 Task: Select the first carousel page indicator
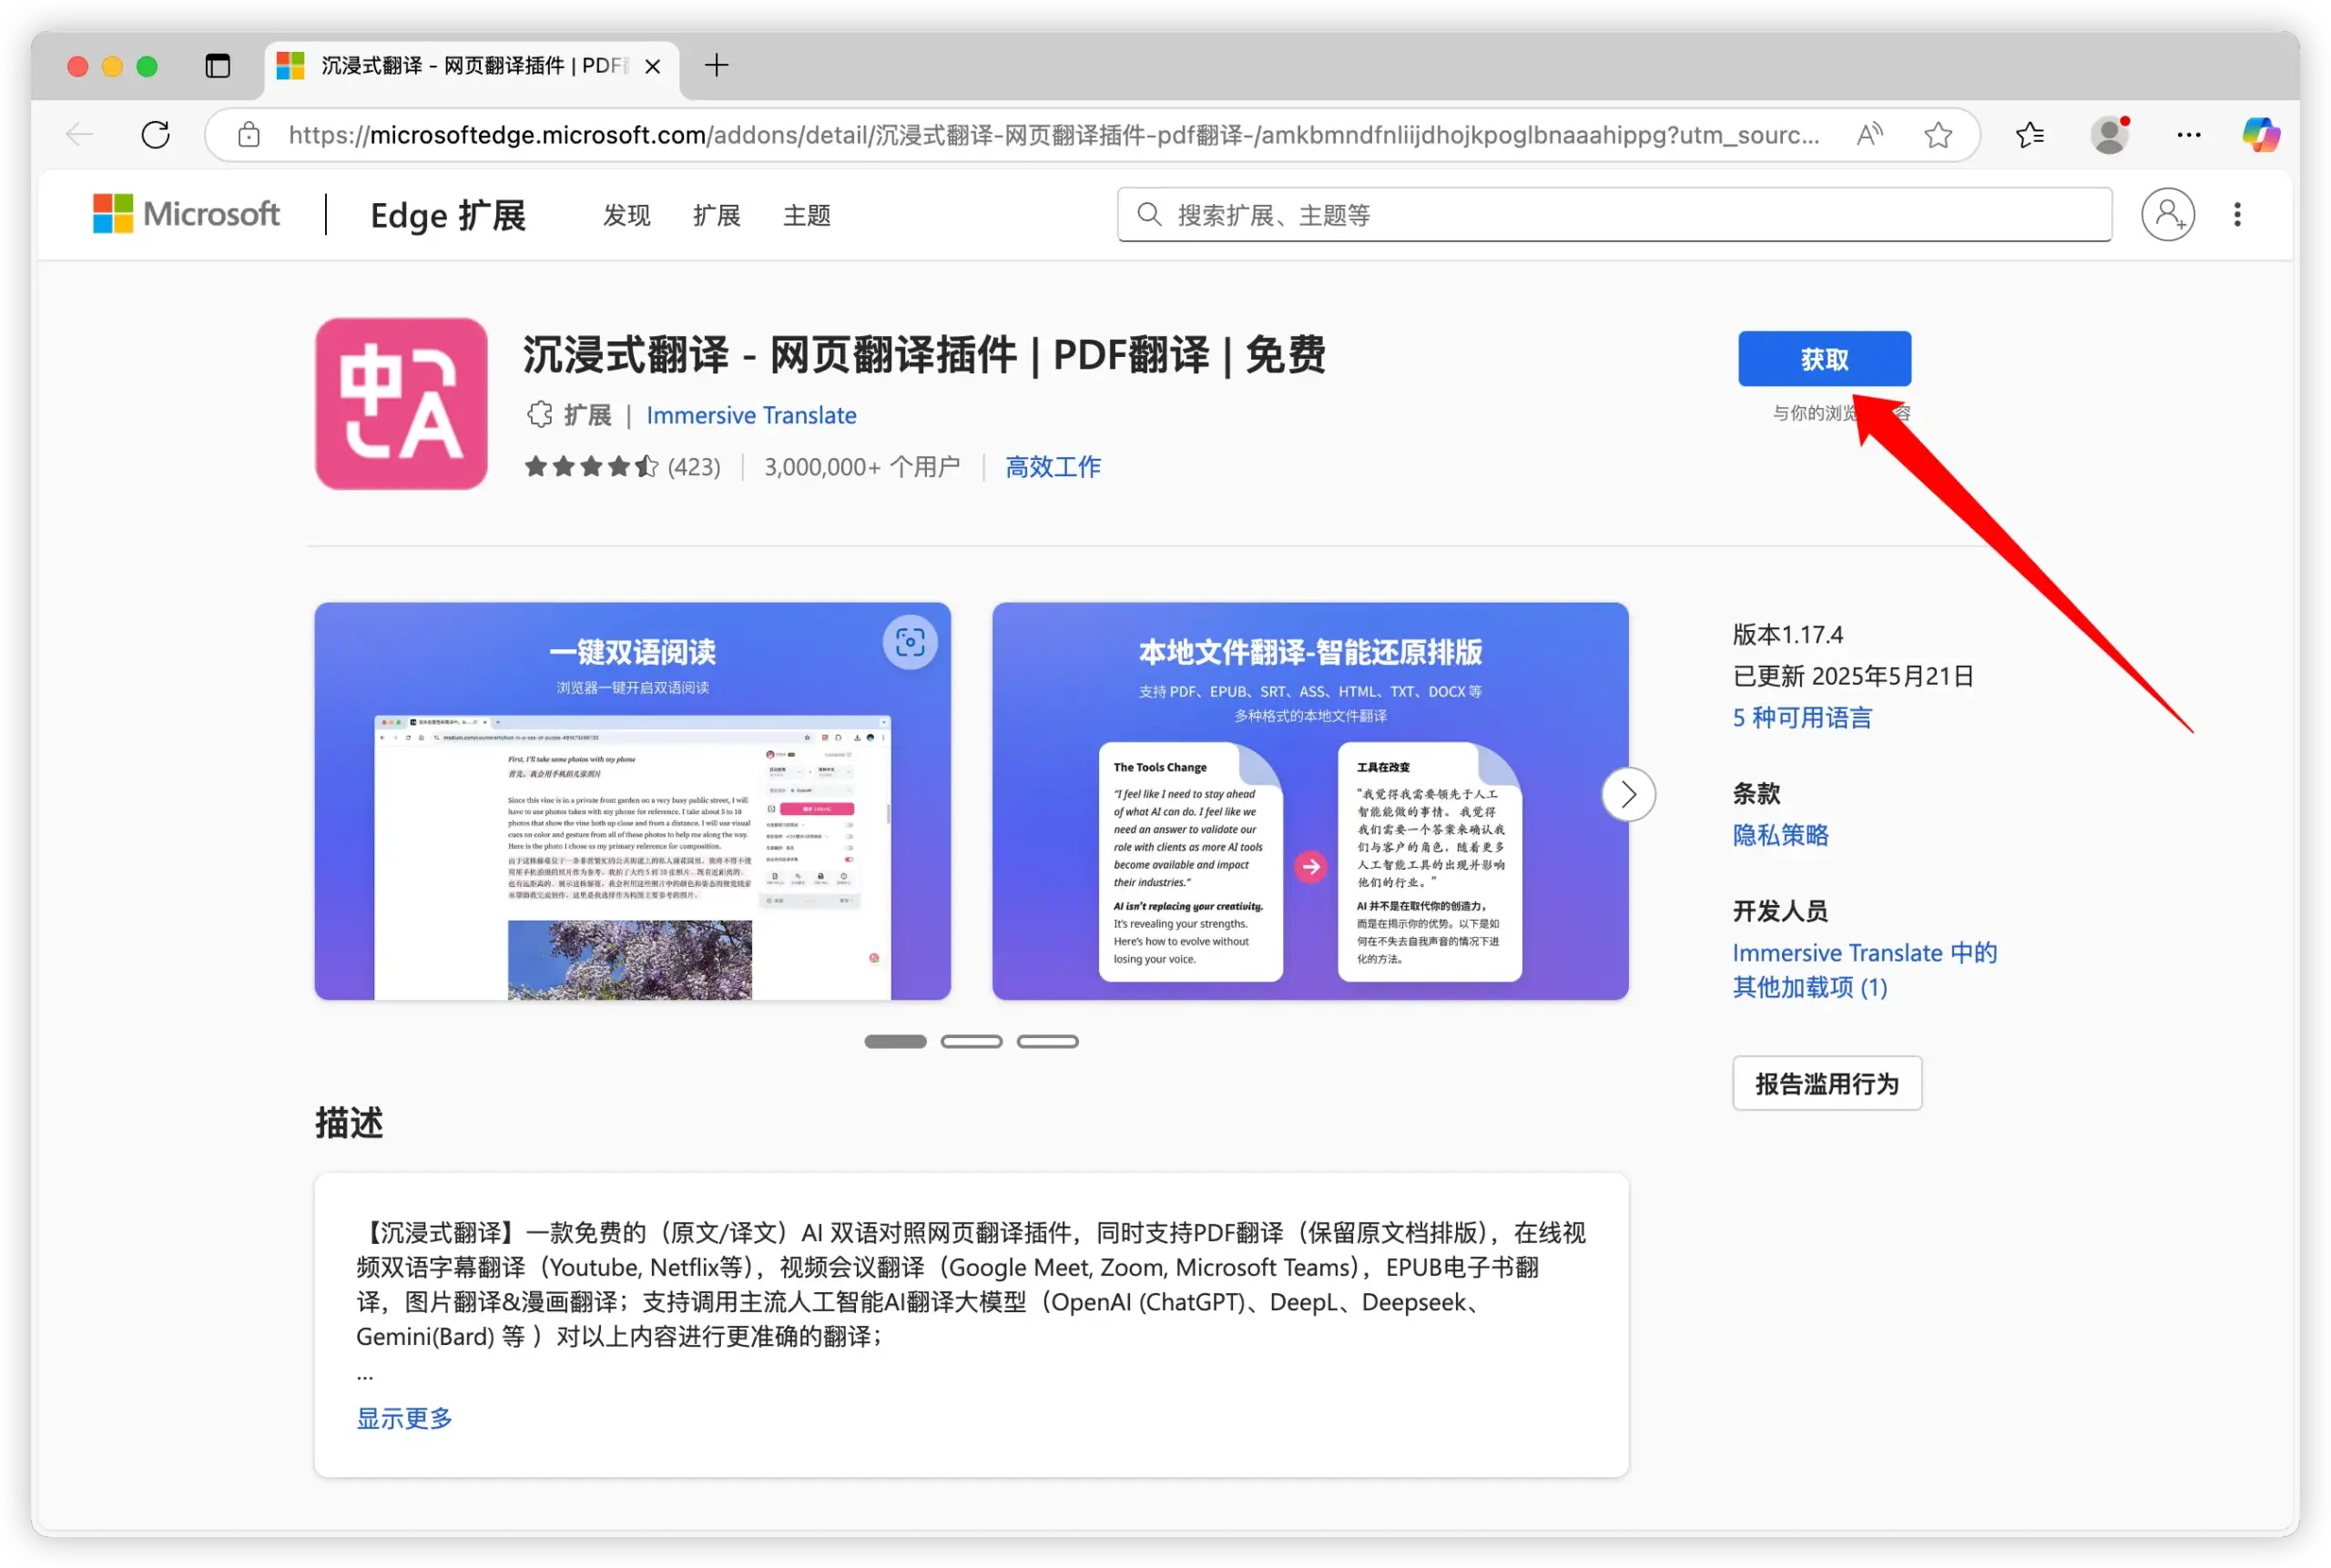click(x=895, y=1041)
